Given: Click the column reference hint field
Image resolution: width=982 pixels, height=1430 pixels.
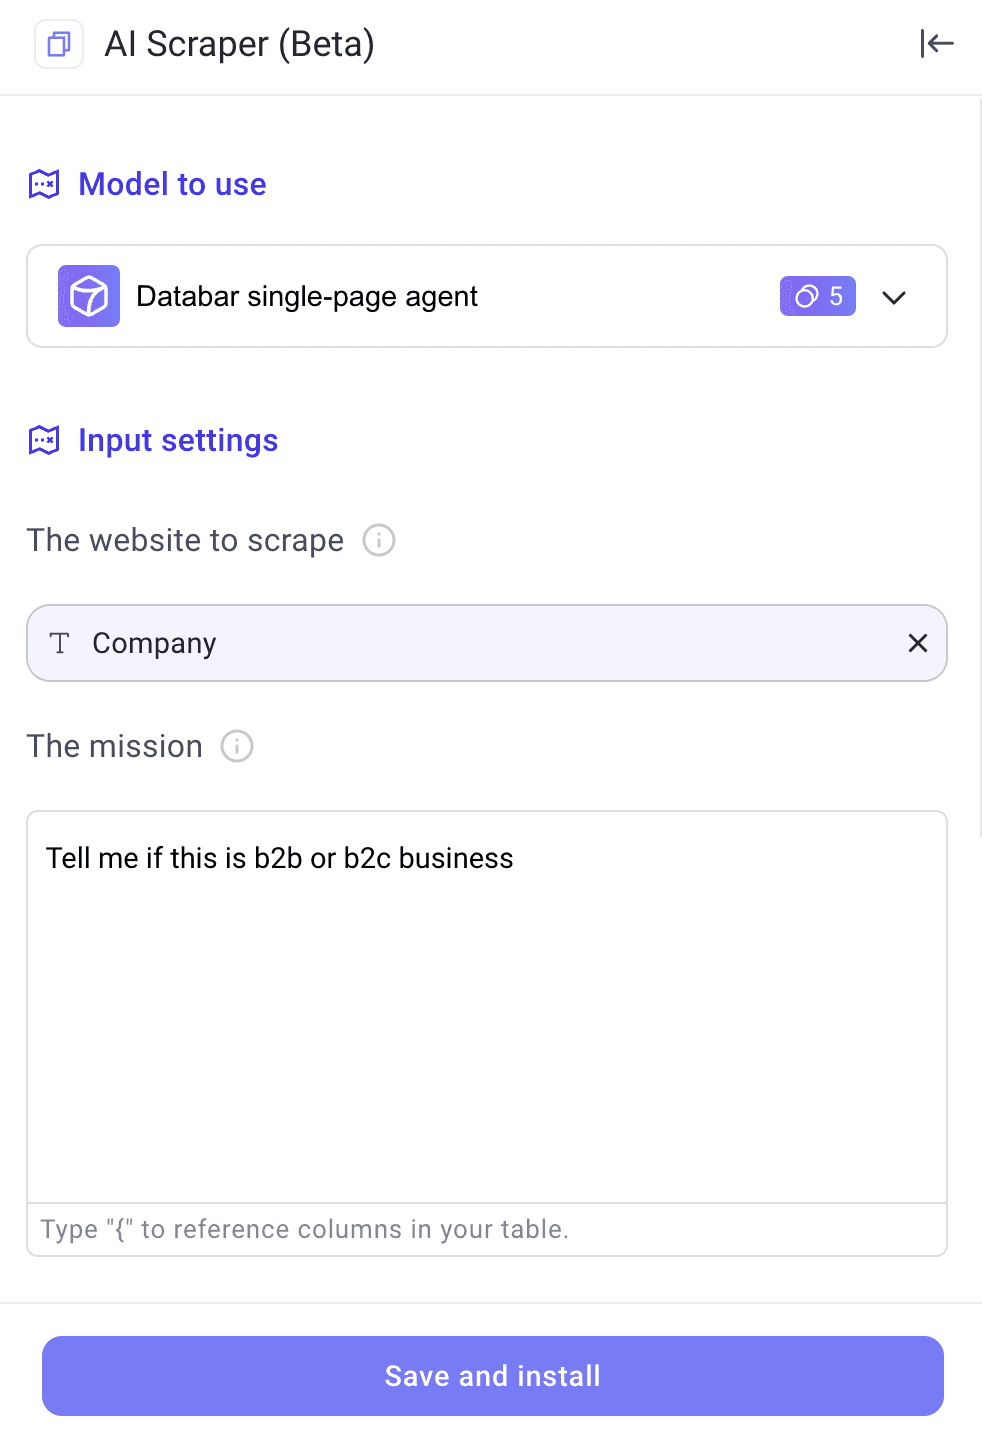Looking at the screenshot, I should (487, 1229).
